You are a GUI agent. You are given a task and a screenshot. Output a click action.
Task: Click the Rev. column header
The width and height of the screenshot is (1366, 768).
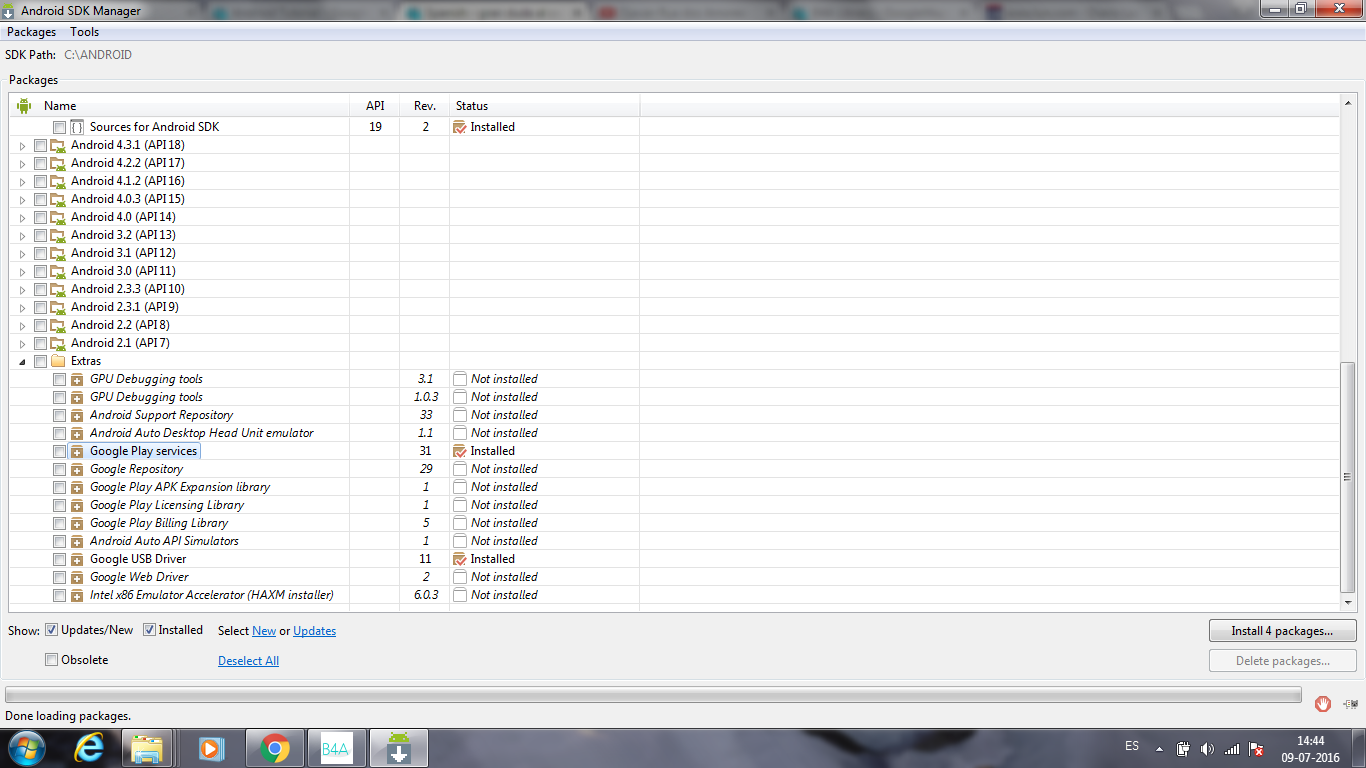425,105
